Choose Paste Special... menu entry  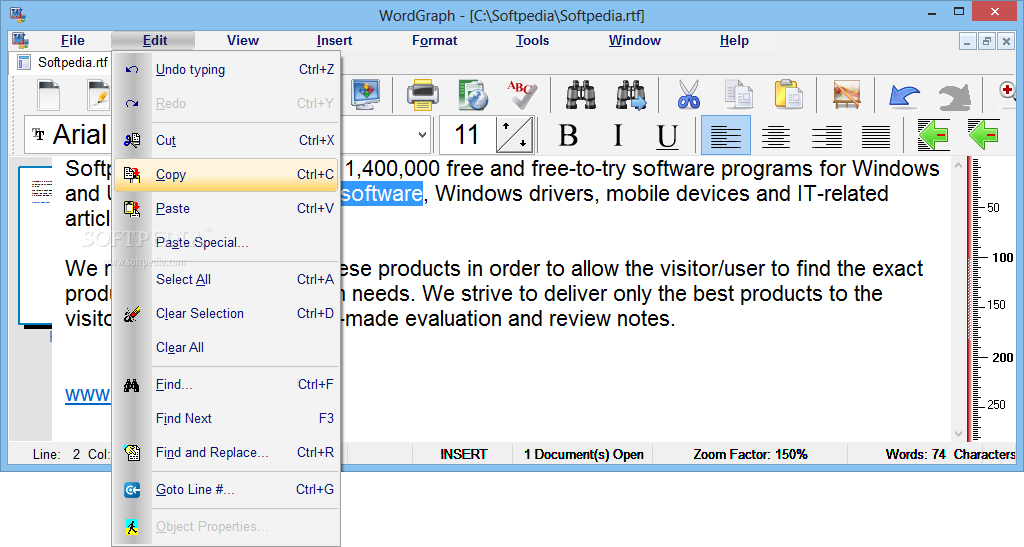pyautogui.click(x=226, y=242)
